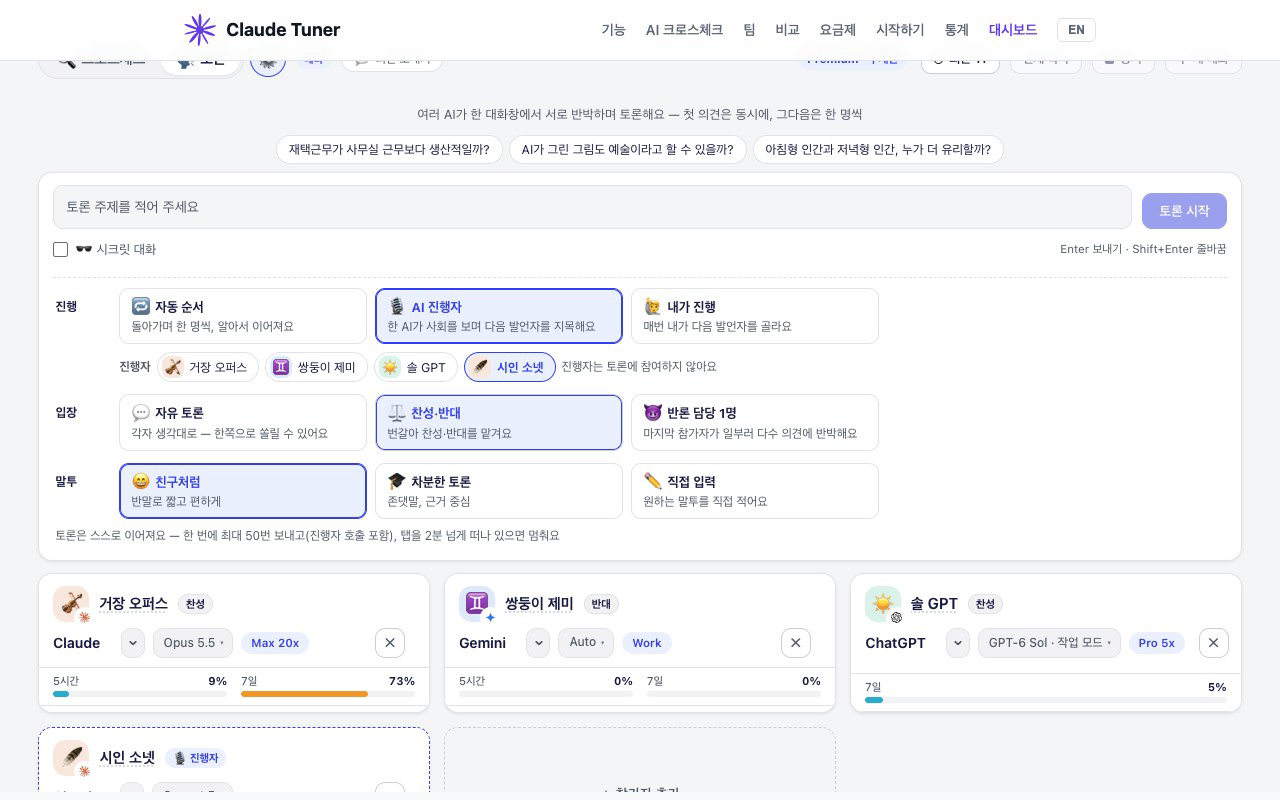
Task: Click the Work plan badge
Action: (x=647, y=643)
